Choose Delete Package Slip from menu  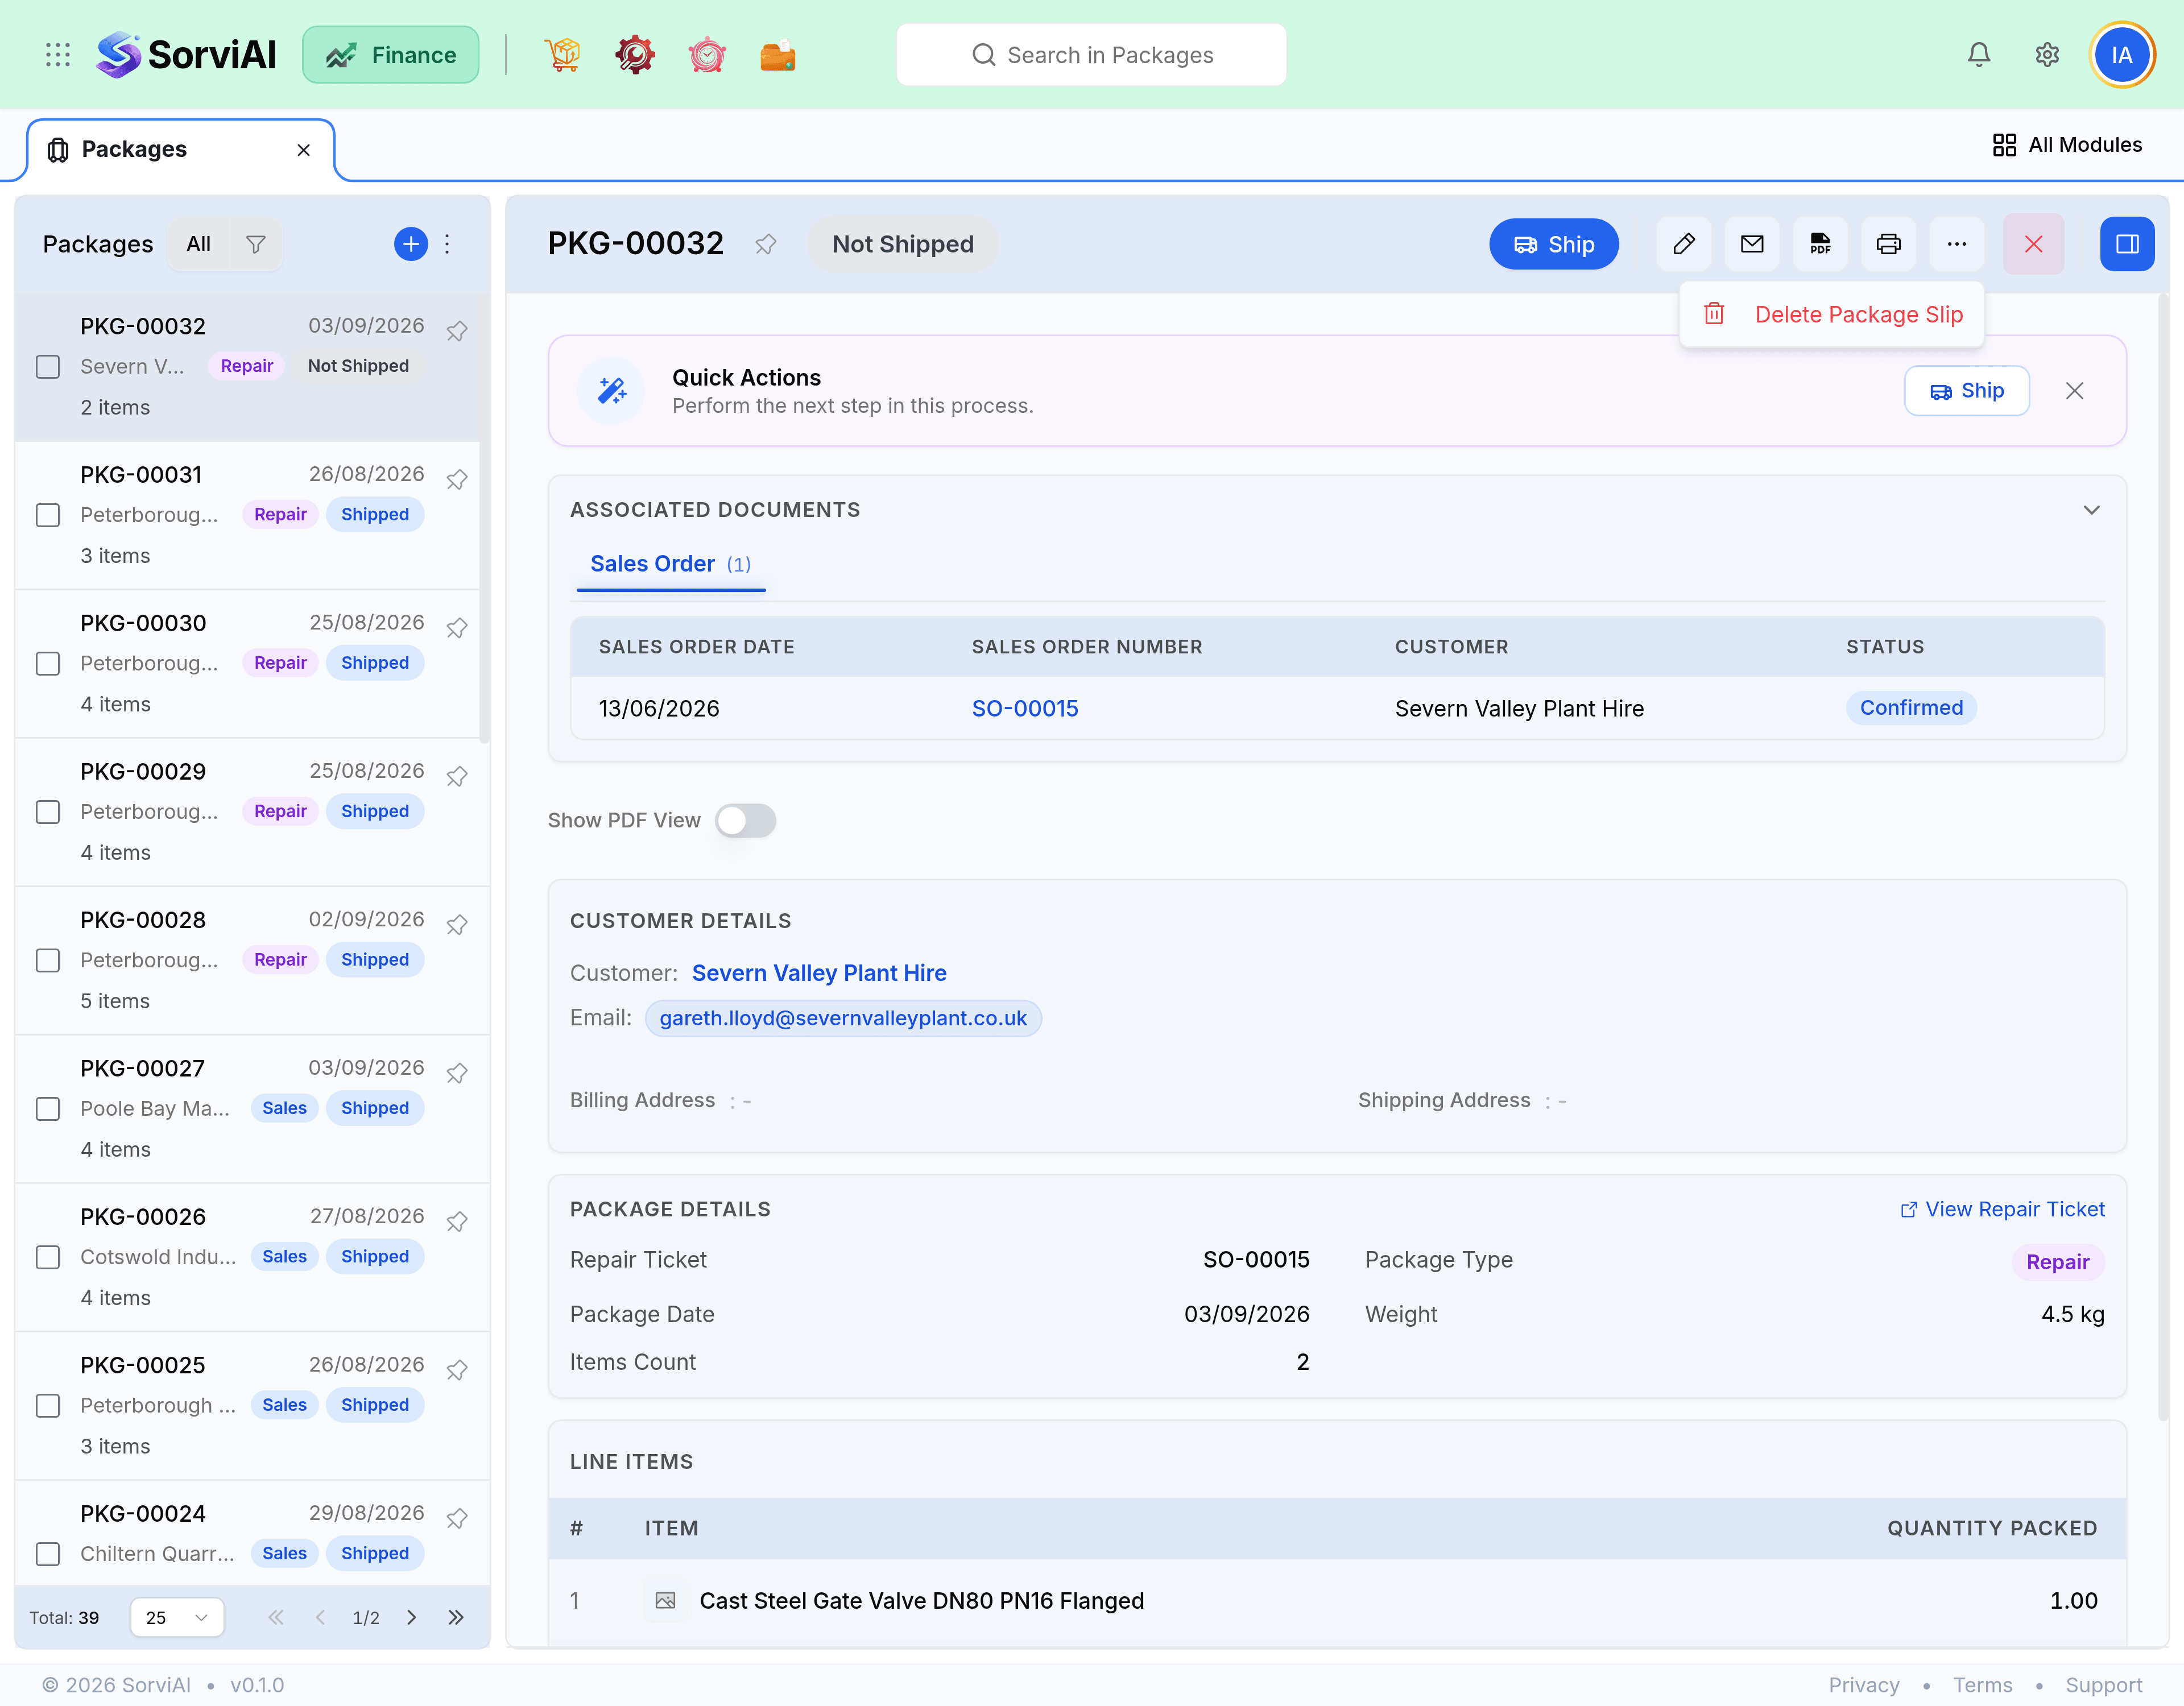1832,315
